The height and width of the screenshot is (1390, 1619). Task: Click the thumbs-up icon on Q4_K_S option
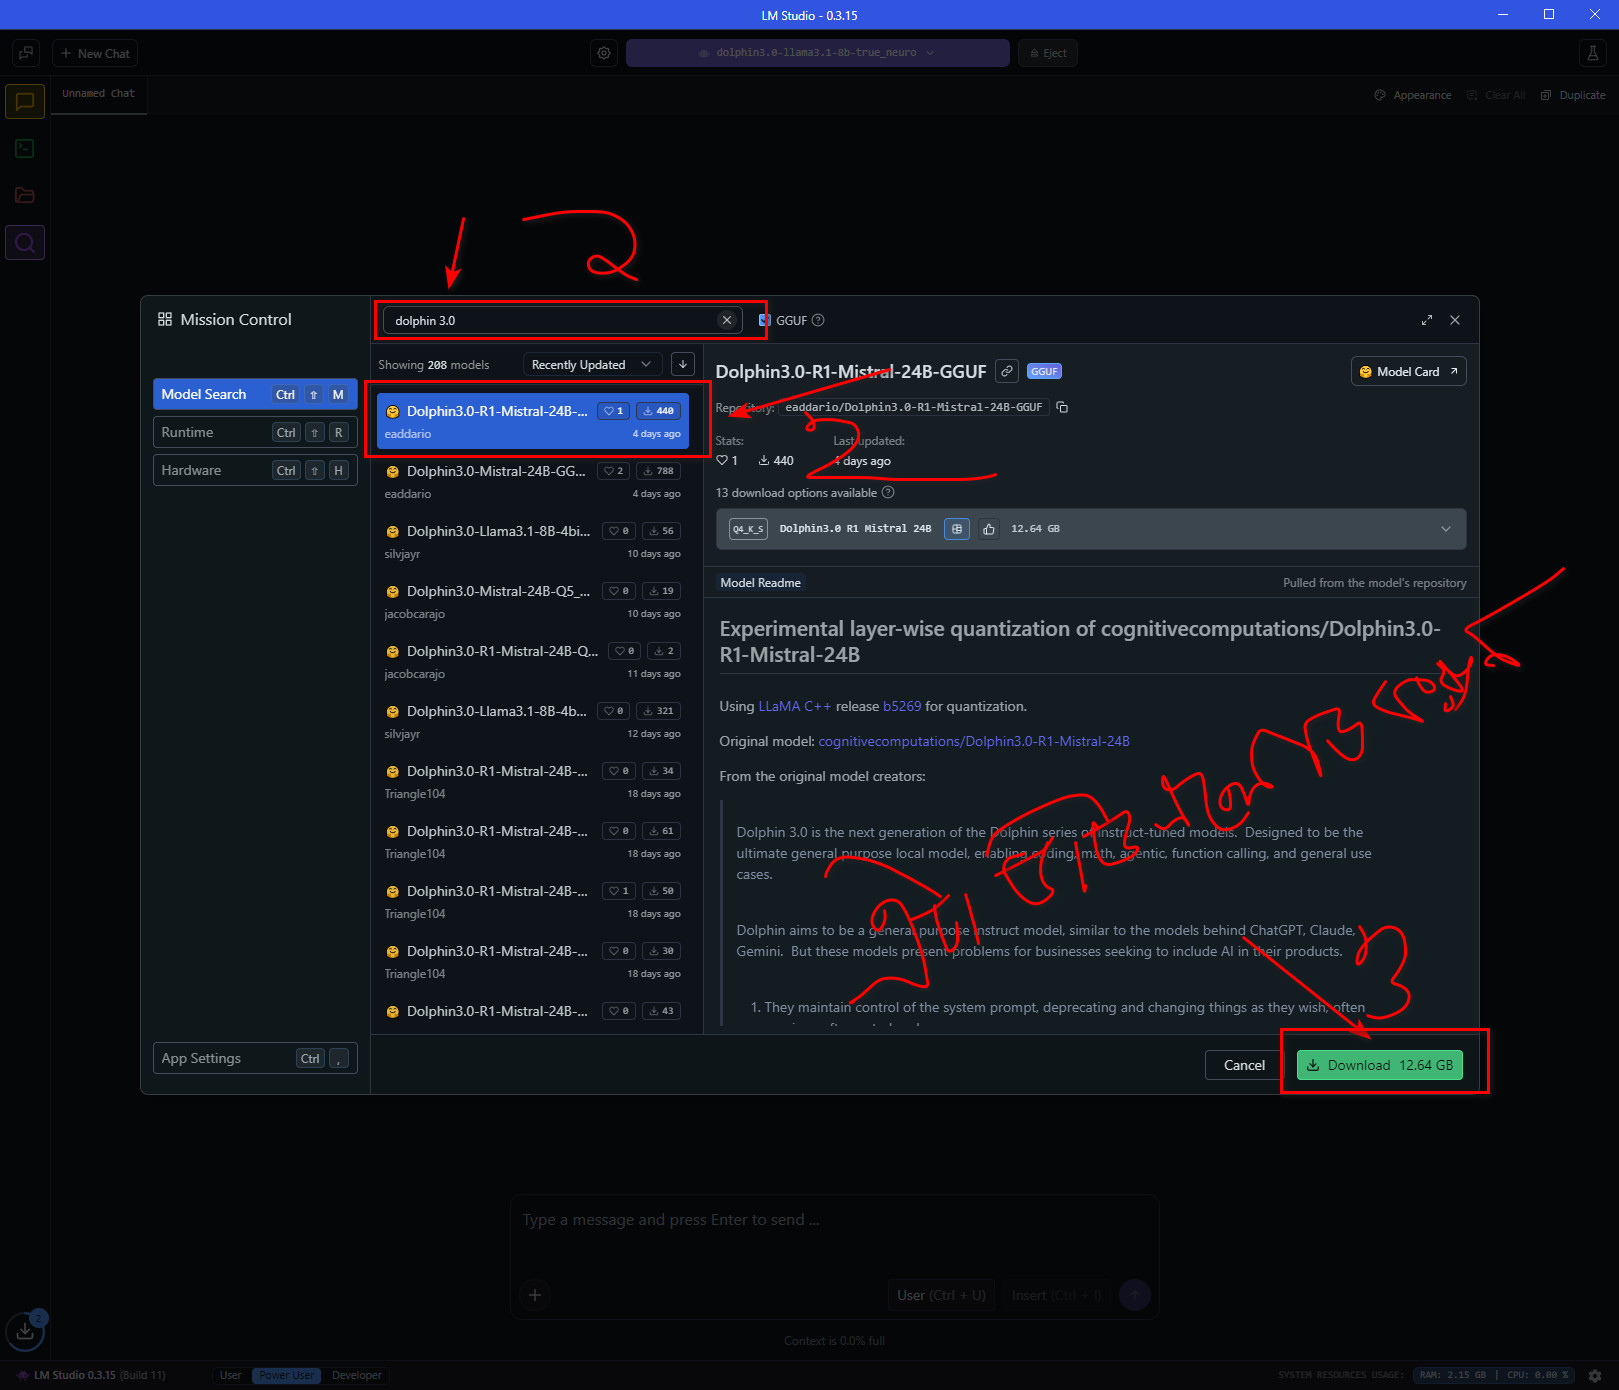(988, 529)
